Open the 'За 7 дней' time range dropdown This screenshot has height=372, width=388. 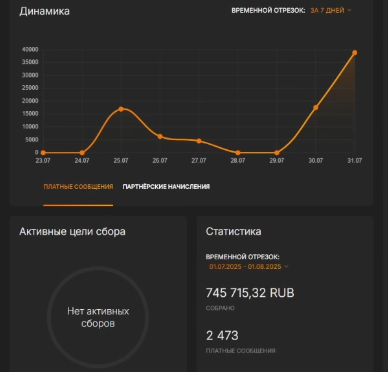click(x=330, y=10)
